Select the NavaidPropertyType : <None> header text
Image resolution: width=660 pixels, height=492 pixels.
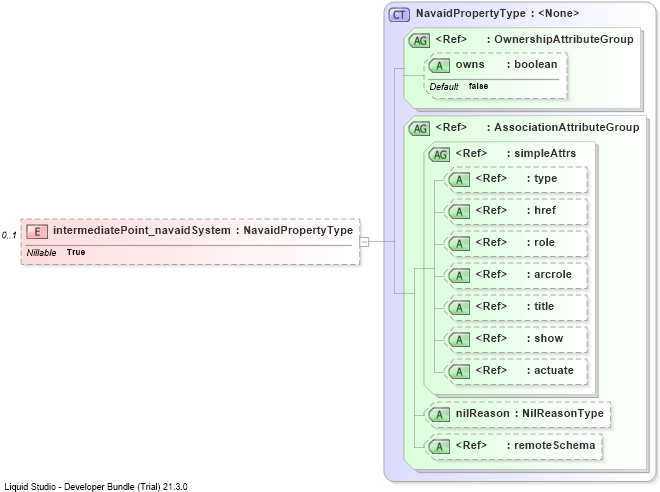tap(498, 13)
